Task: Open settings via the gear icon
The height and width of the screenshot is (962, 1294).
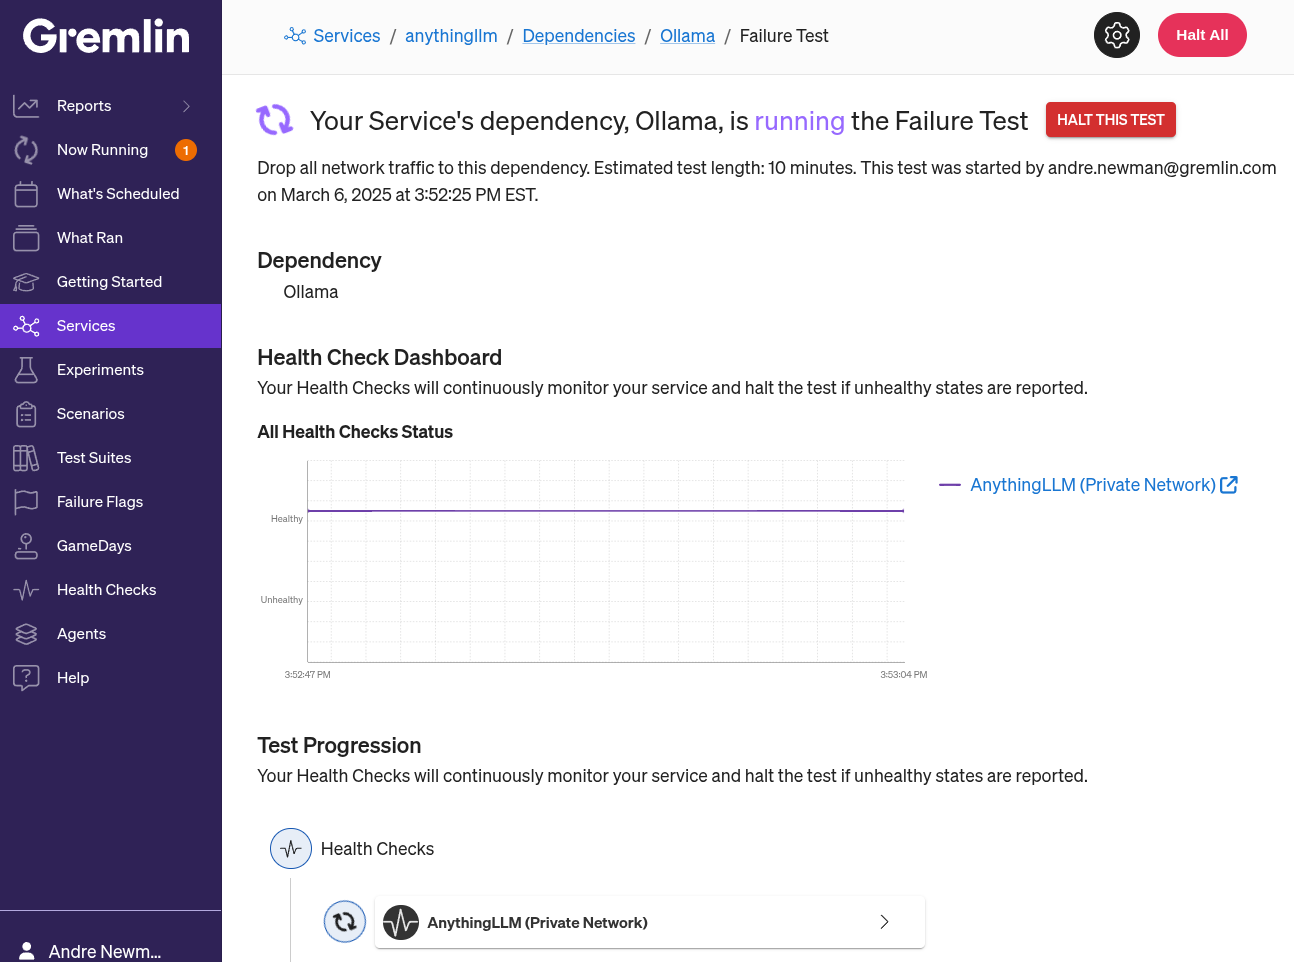Action: coord(1117,35)
